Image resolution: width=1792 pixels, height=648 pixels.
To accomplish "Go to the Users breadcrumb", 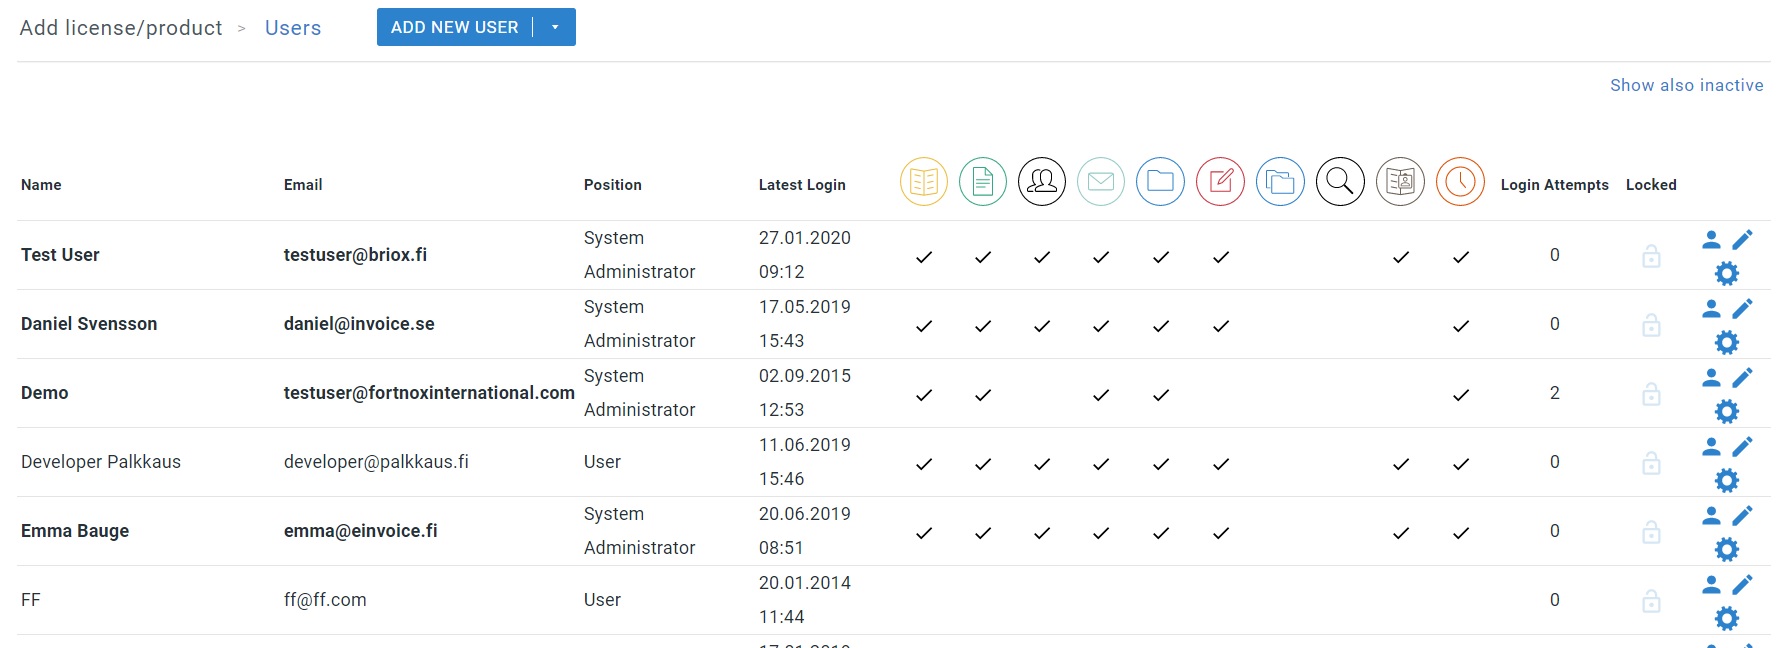I will point(293,28).
